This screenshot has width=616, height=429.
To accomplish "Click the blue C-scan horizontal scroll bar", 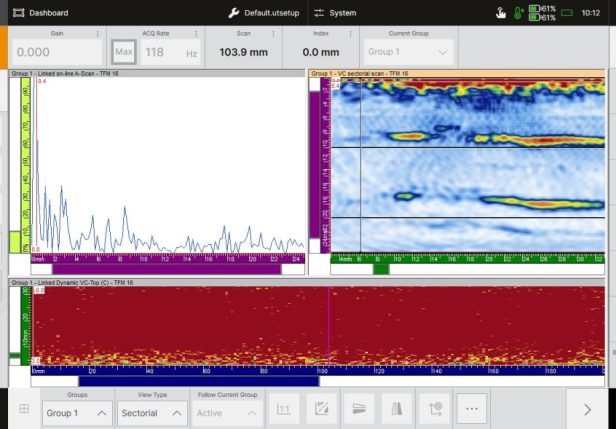I will 198,381.
